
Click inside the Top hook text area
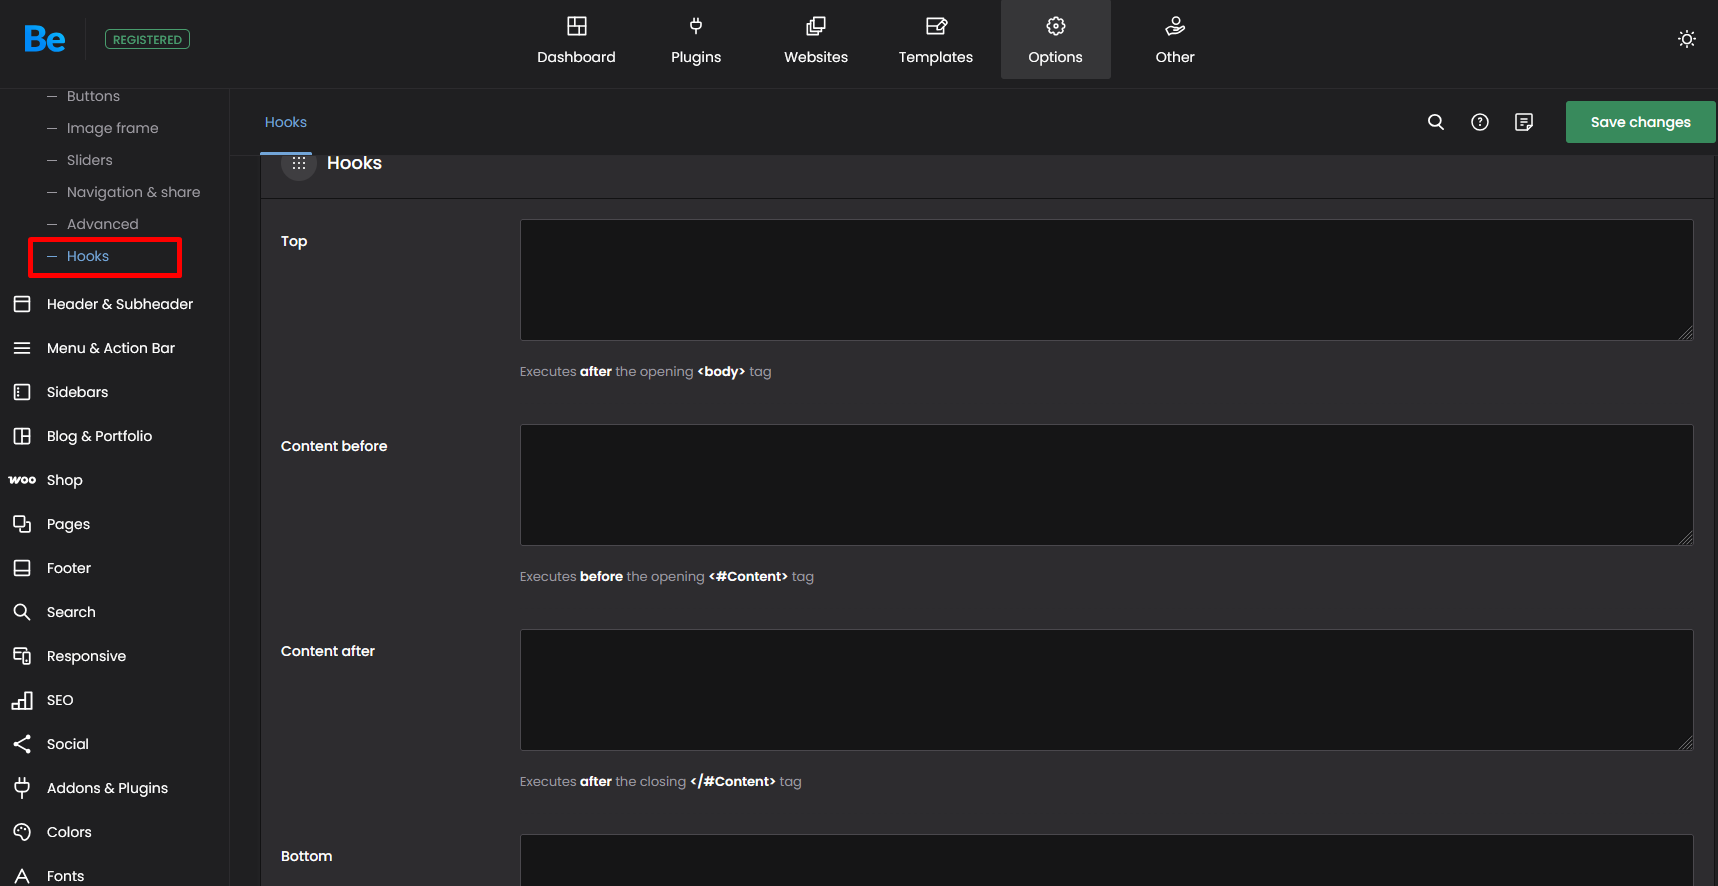[1105, 280]
